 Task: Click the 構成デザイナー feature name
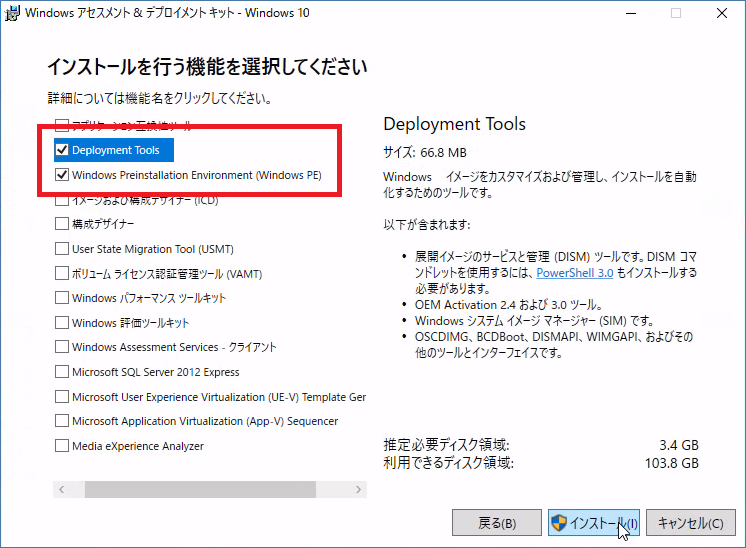click(103, 224)
